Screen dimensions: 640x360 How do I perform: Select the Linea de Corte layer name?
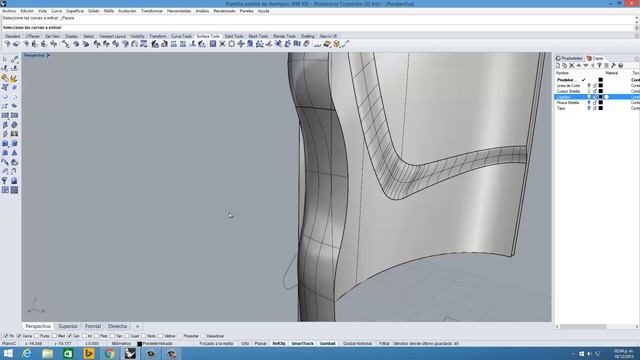pyautogui.click(x=568, y=86)
